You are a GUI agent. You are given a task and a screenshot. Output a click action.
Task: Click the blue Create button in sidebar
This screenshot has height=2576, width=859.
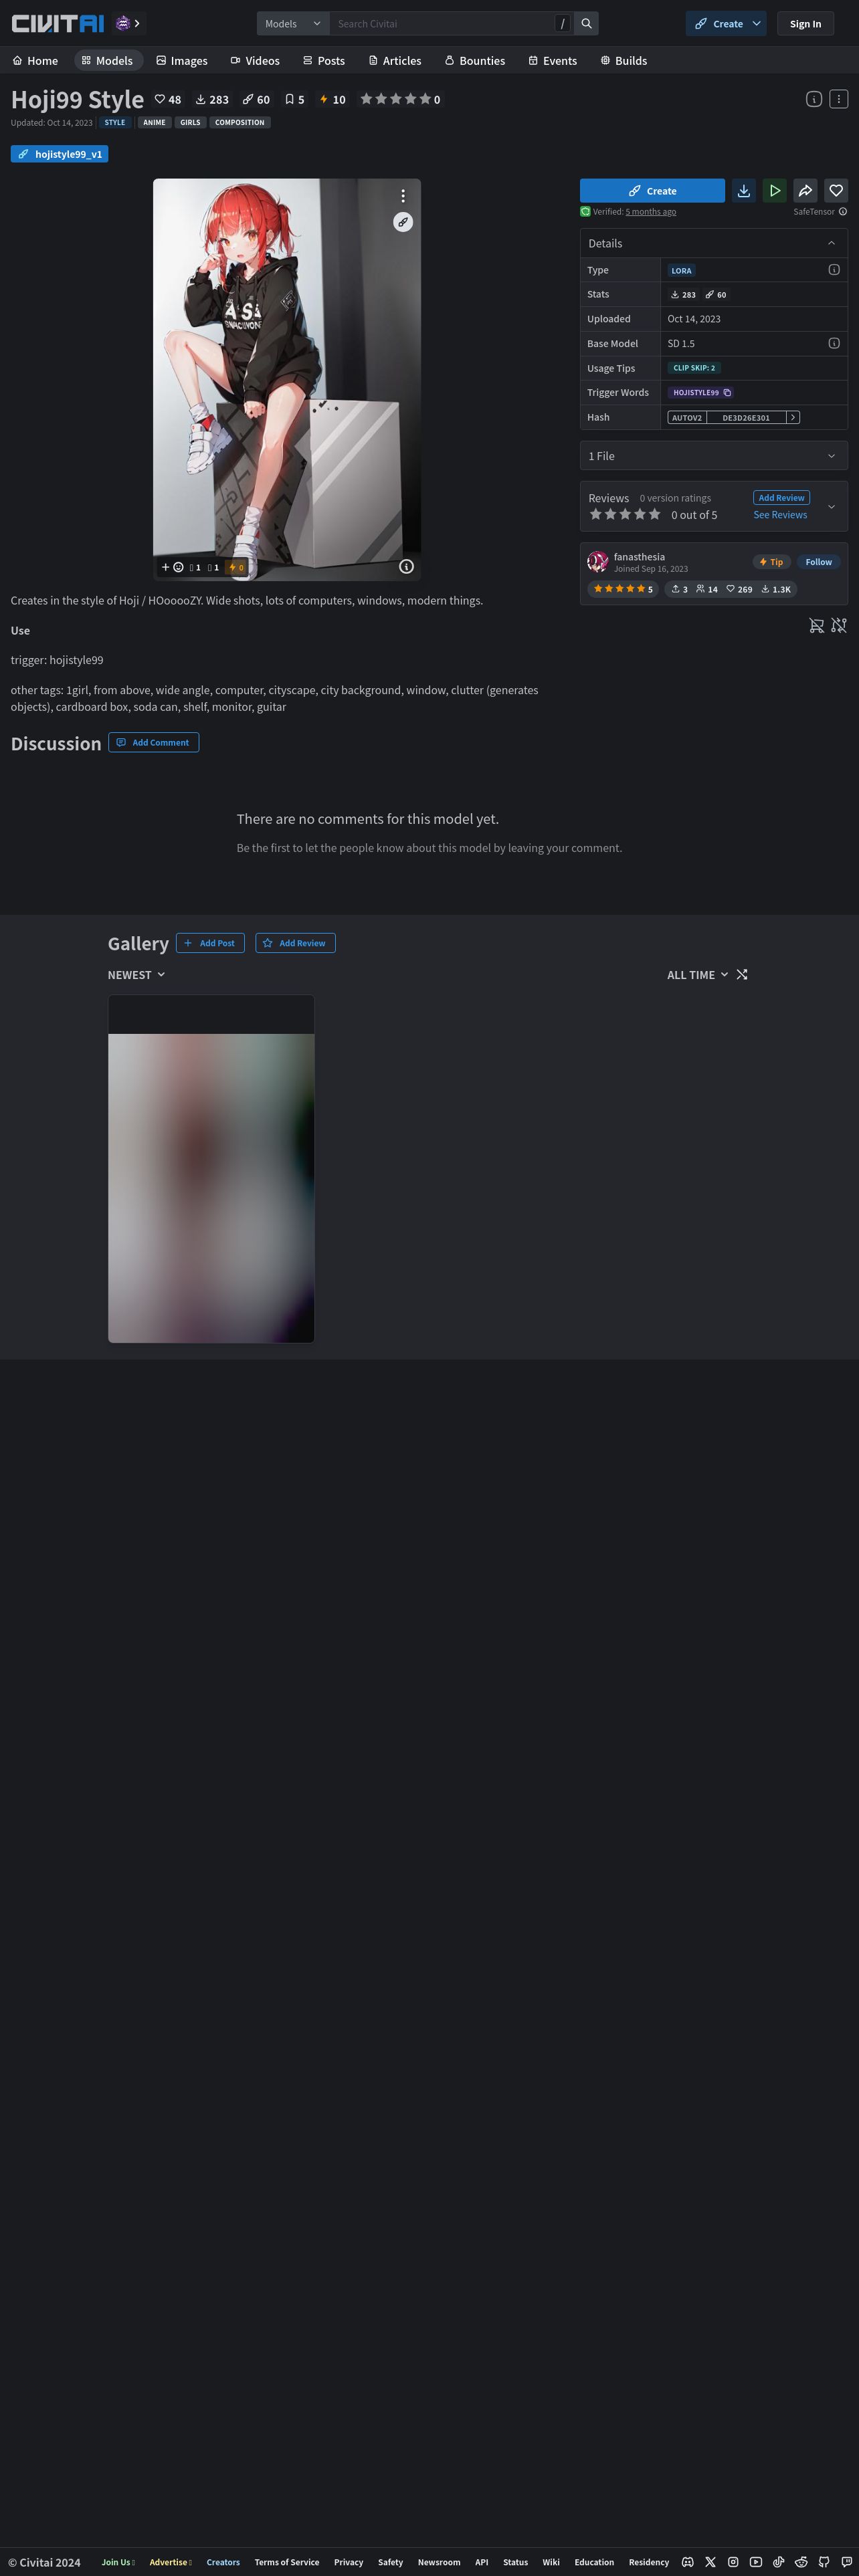(x=652, y=191)
